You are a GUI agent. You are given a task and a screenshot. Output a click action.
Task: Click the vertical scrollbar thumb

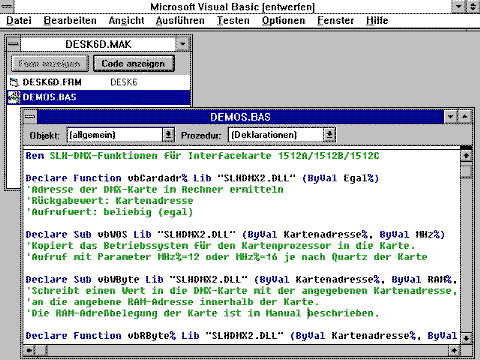tap(466, 172)
